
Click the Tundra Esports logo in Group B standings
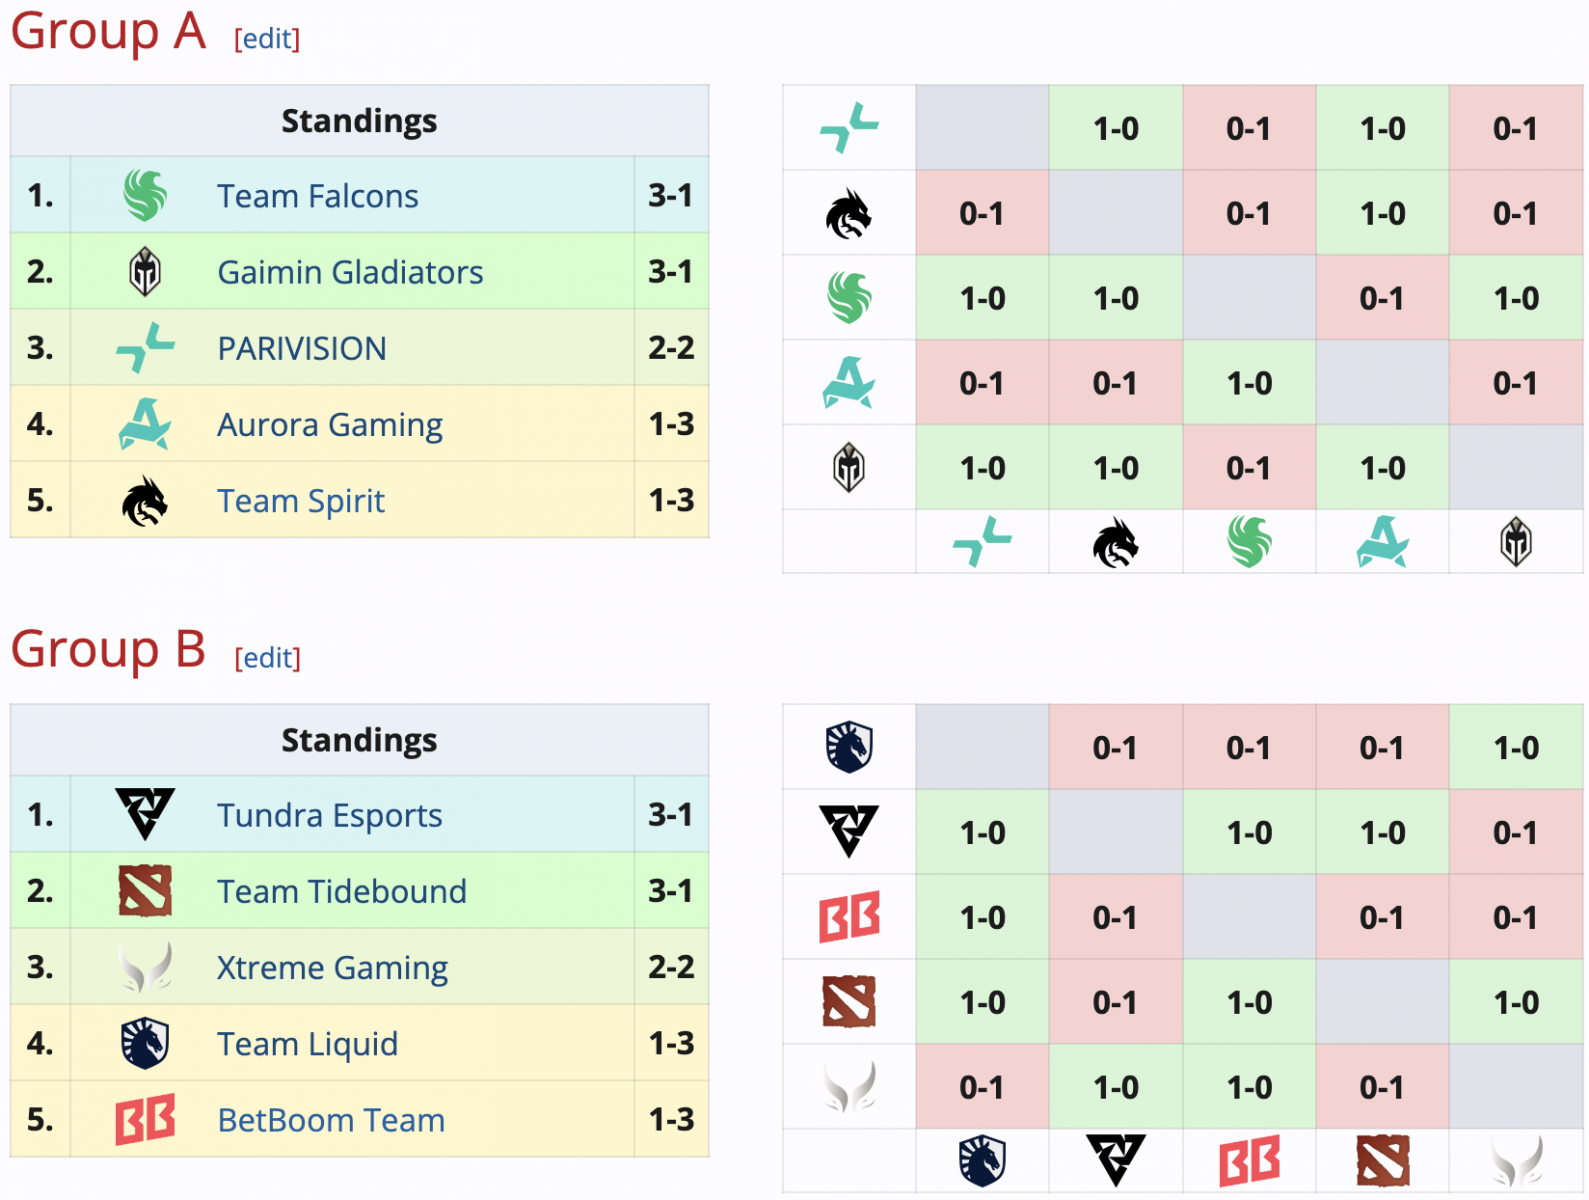145,814
